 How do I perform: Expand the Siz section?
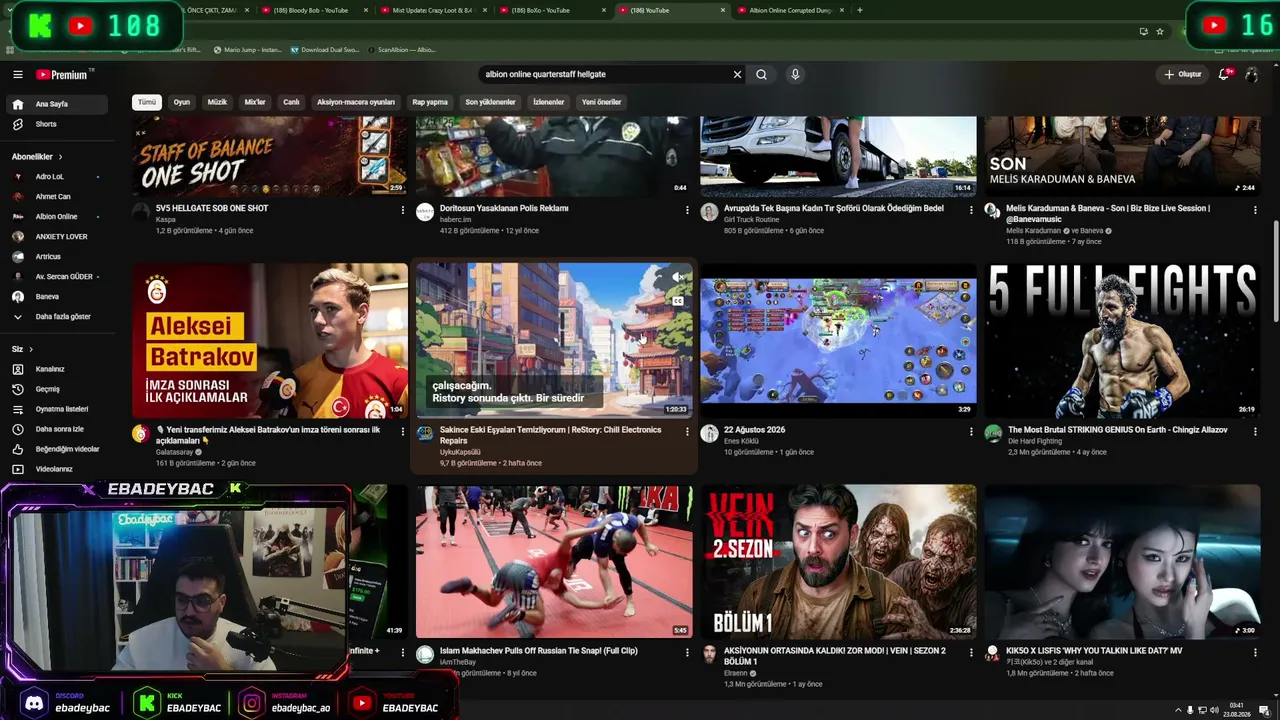pyautogui.click(x=23, y=349)
